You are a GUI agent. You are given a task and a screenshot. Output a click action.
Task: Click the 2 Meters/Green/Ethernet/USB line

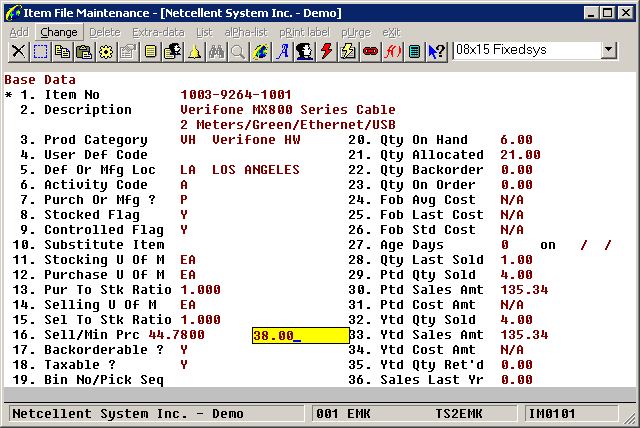tap(288, 125)
